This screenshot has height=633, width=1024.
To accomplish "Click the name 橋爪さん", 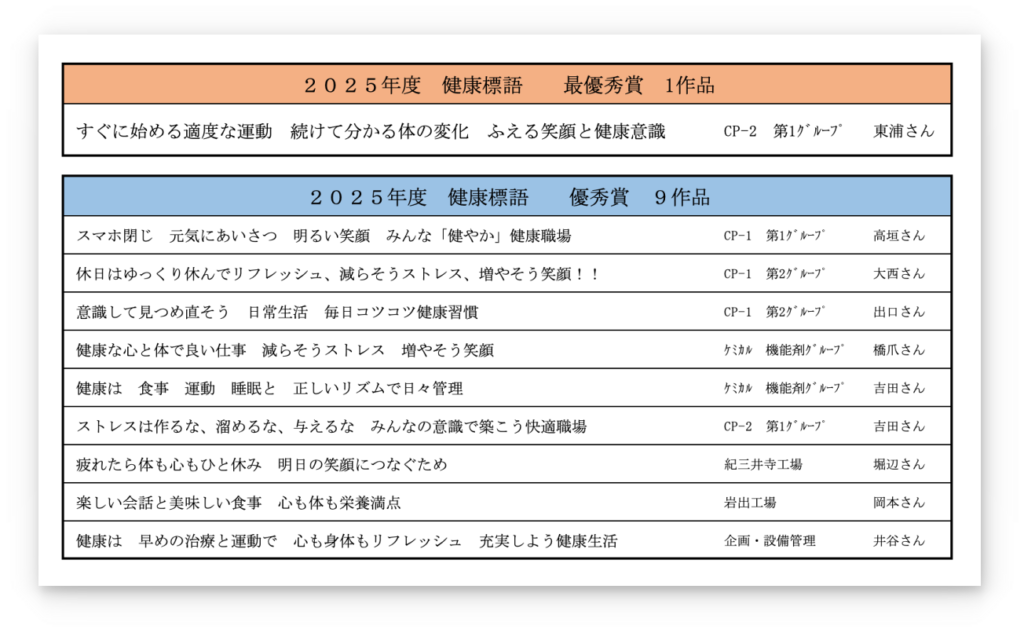I will pos(898,350).
